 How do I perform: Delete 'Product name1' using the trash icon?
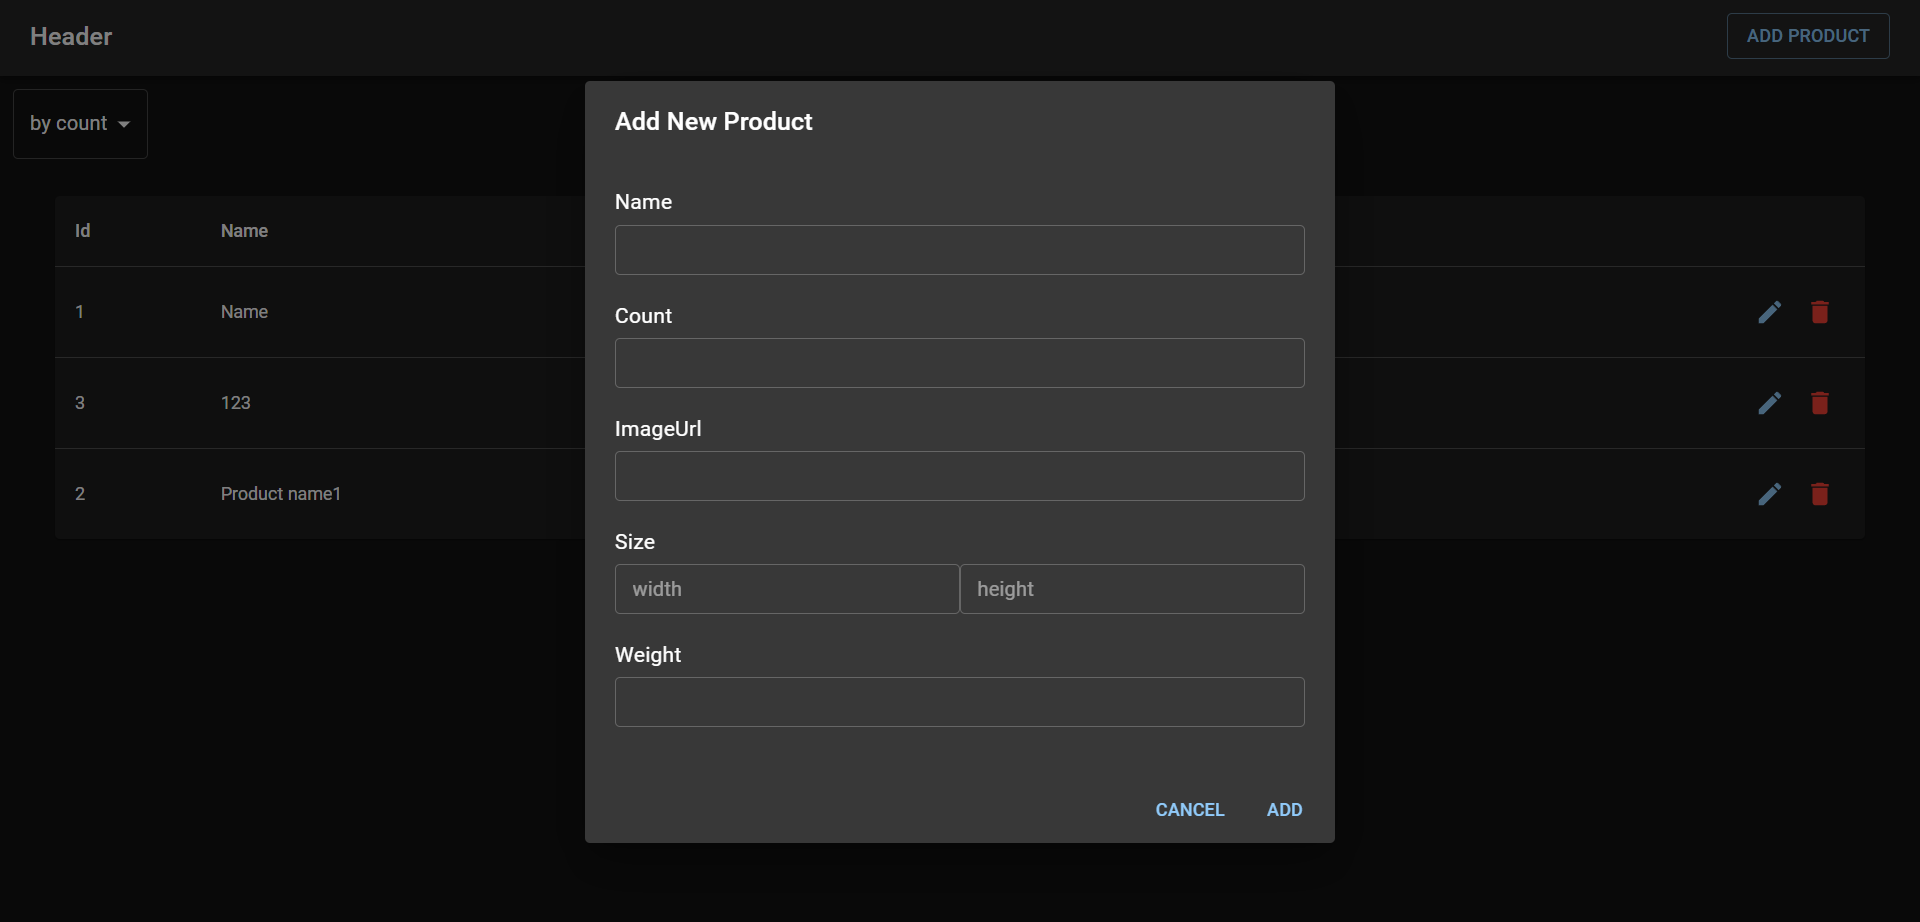pos(1820,494)
